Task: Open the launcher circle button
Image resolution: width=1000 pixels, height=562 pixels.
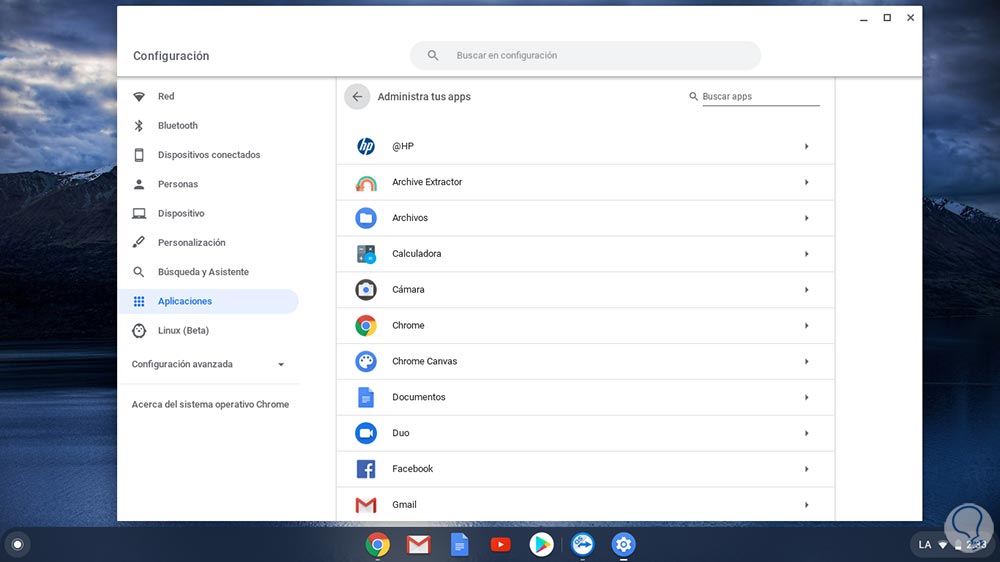Action: (17, 545)
